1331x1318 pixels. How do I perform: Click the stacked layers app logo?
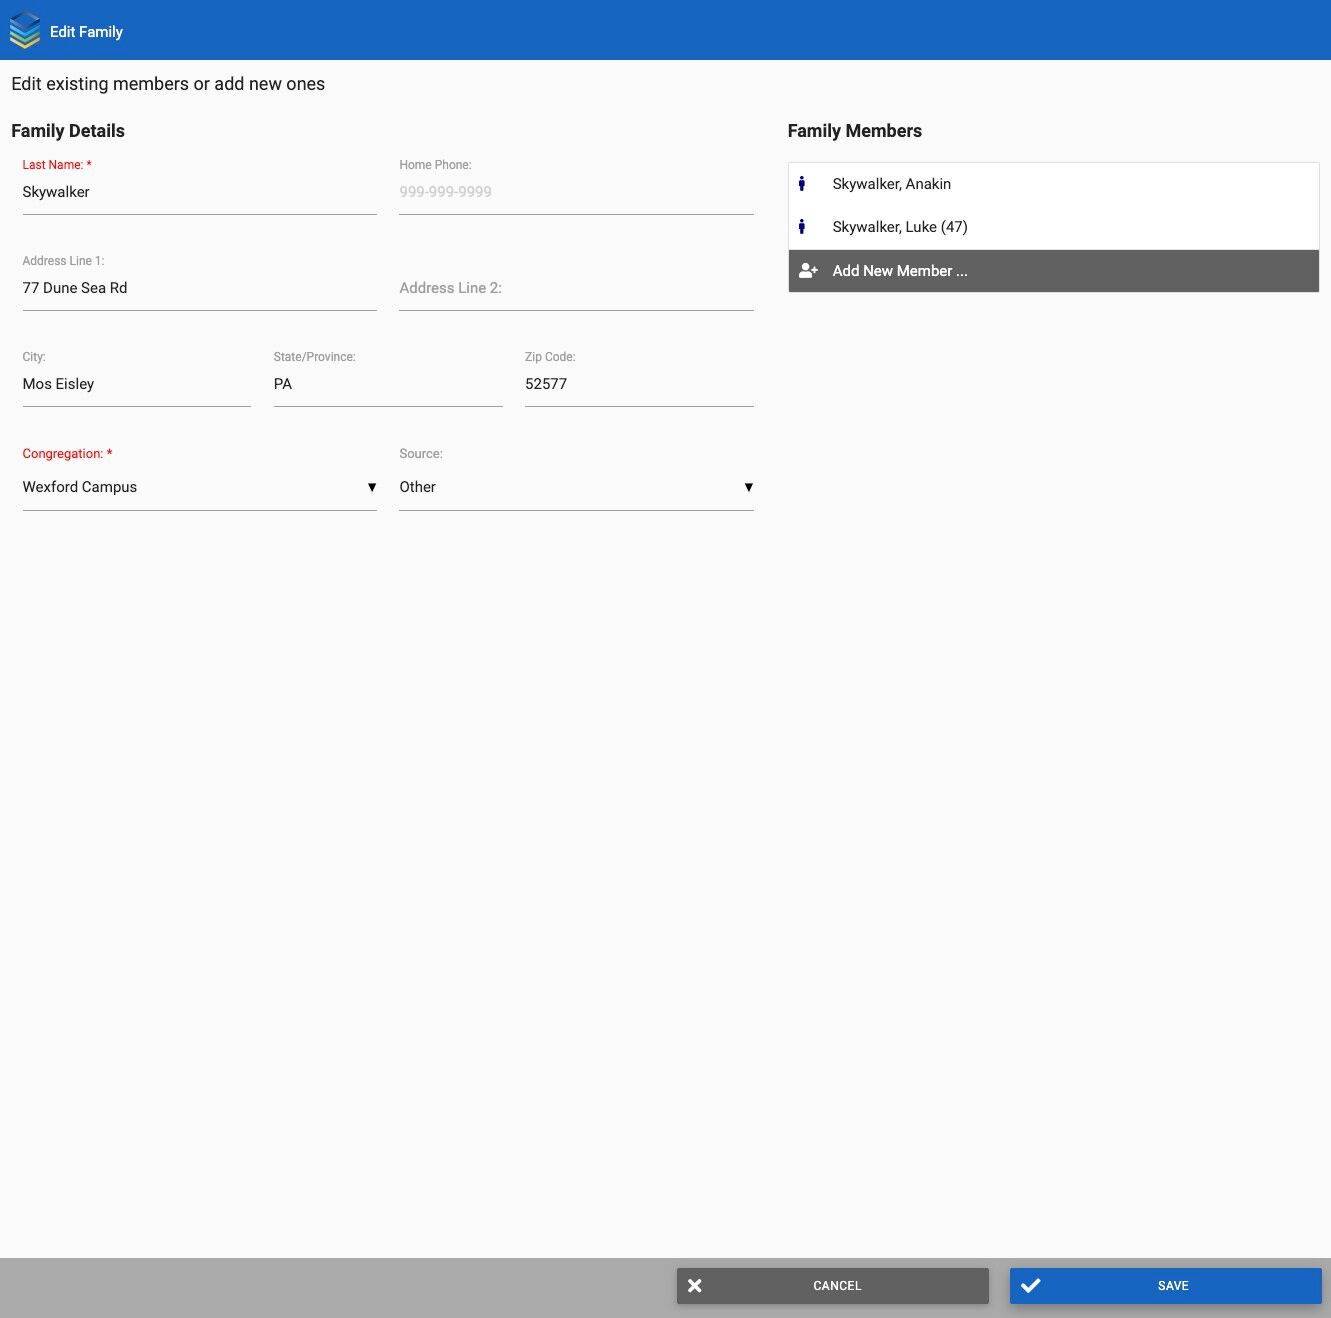(x=25, y=30)
